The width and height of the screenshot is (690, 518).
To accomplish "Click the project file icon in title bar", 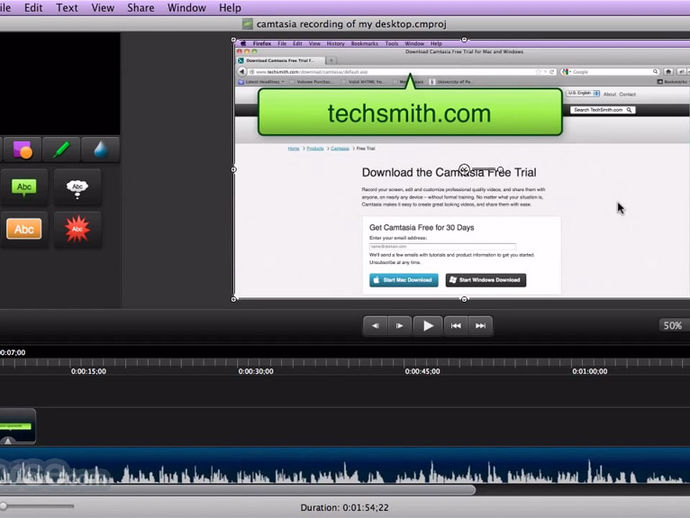I will pyautogui.click(x=248, y=24).
